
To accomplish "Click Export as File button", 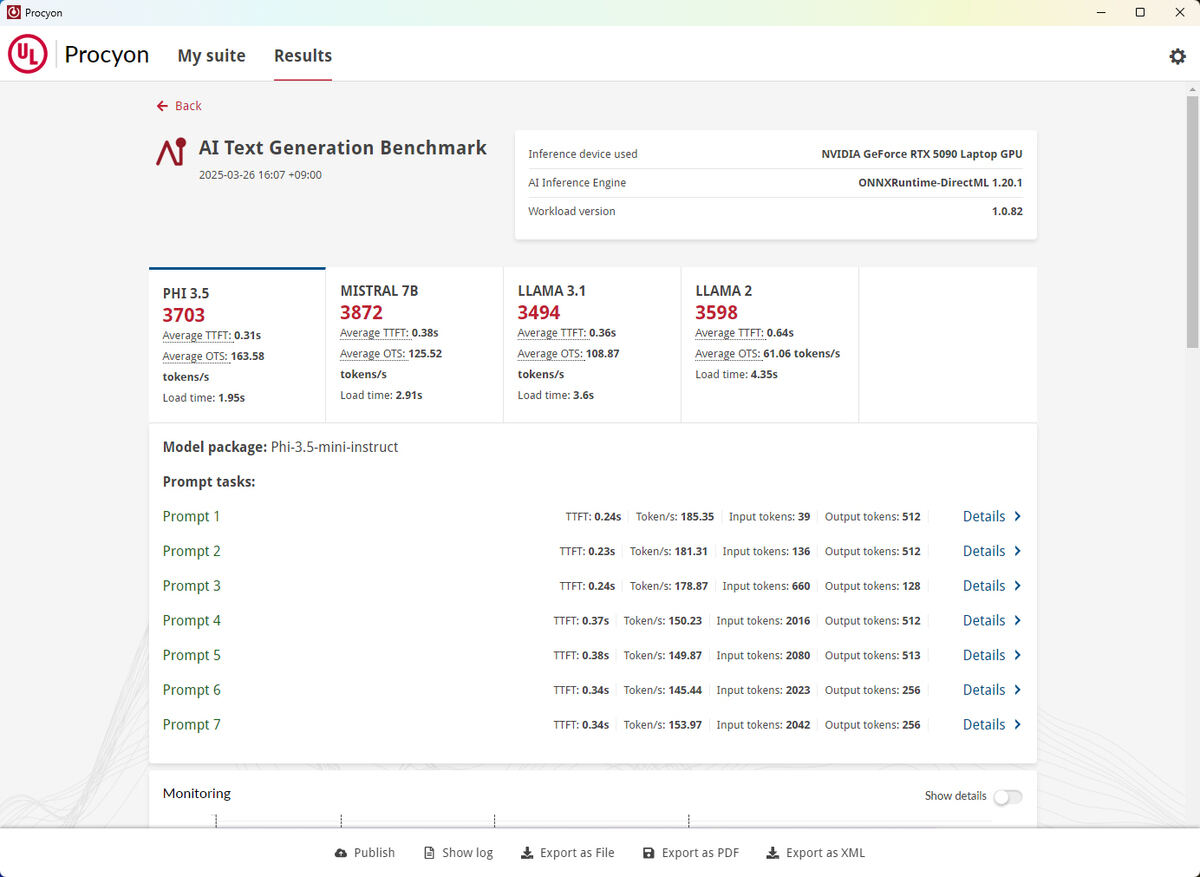I will (568, 853).
